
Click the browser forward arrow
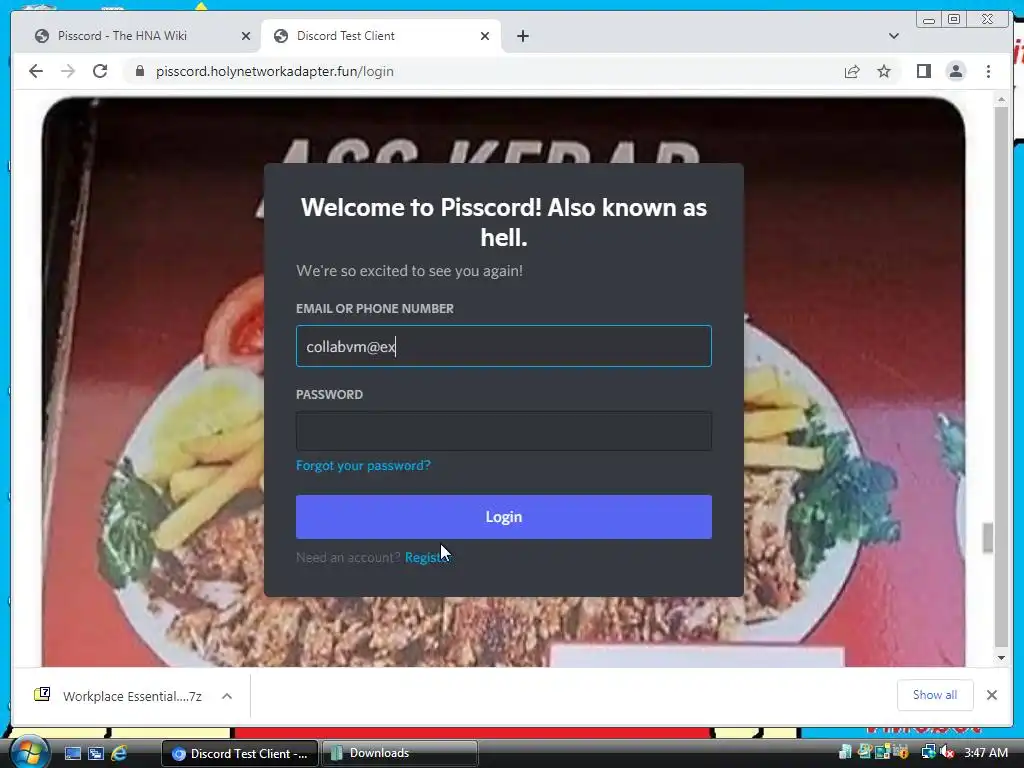(68, 71)
